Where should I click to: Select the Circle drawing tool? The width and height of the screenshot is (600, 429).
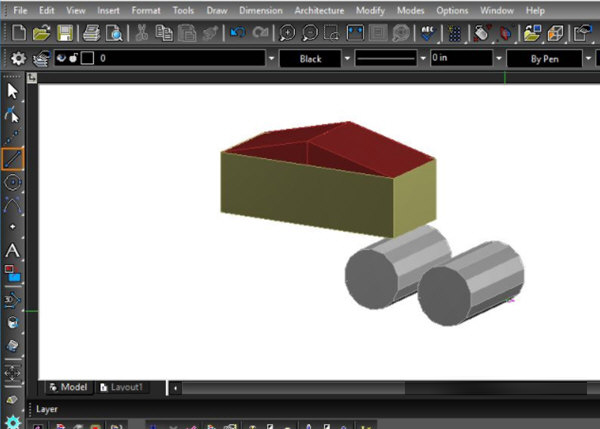(13, 182)
